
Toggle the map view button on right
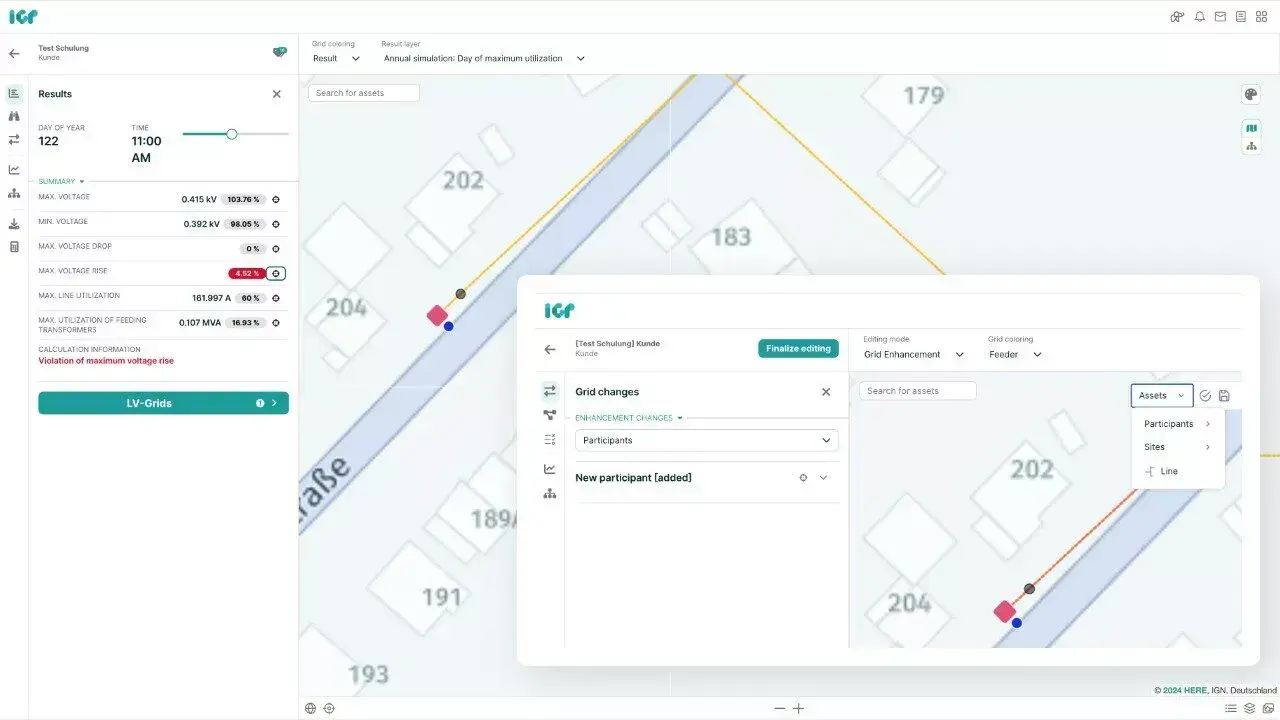1250,128
